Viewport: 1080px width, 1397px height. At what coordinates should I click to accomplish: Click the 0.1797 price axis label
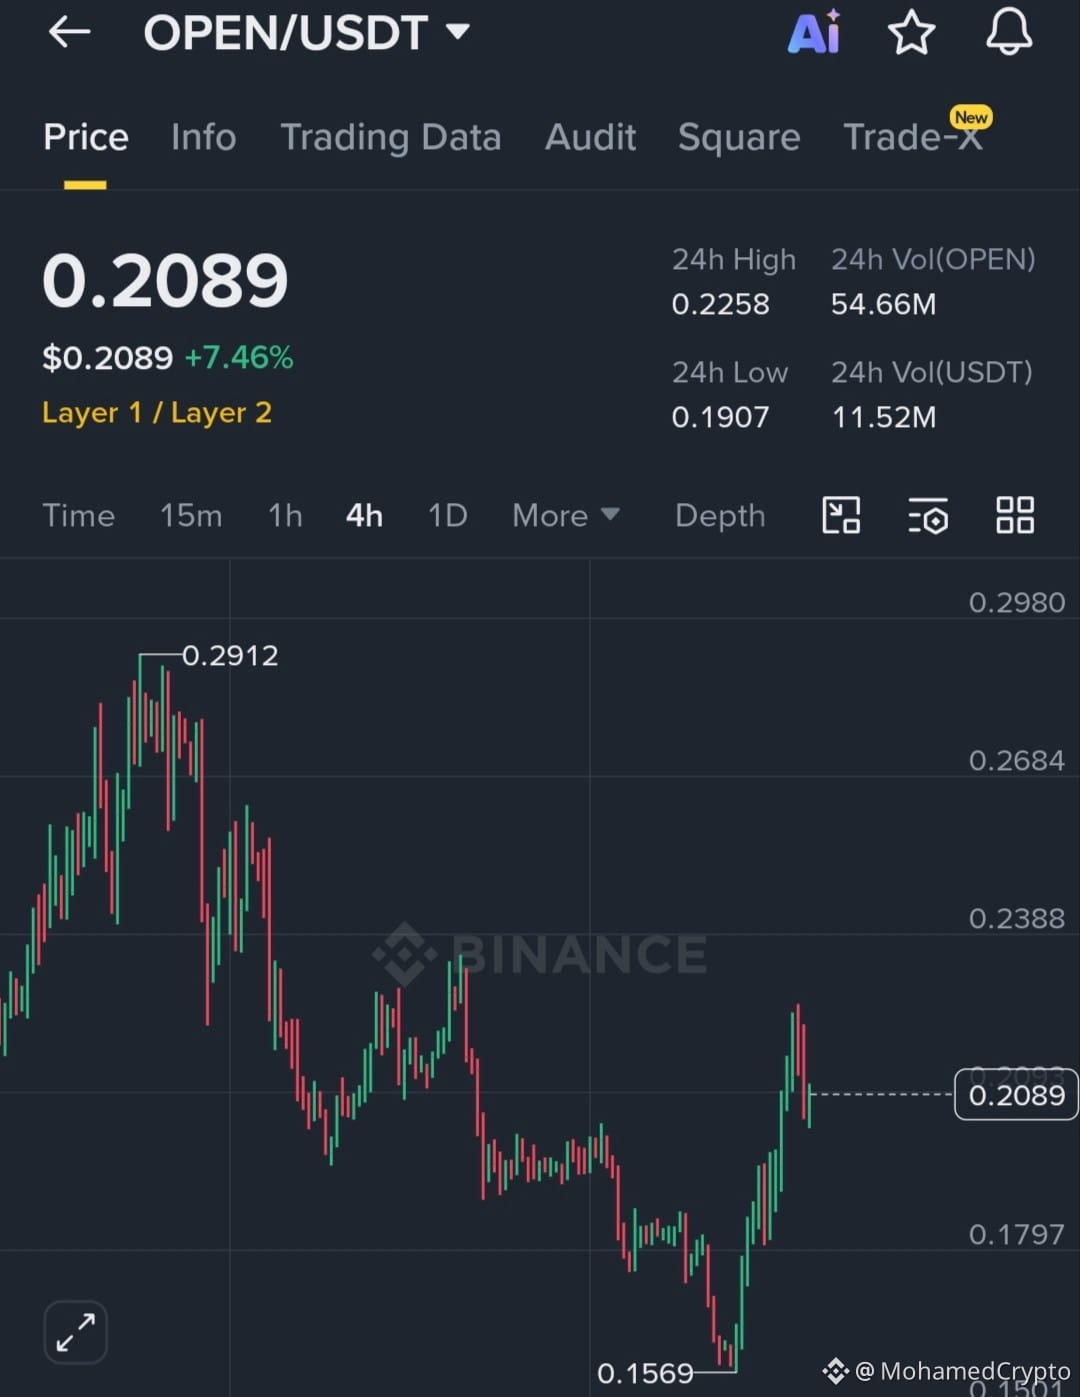pos(1016,1235)
